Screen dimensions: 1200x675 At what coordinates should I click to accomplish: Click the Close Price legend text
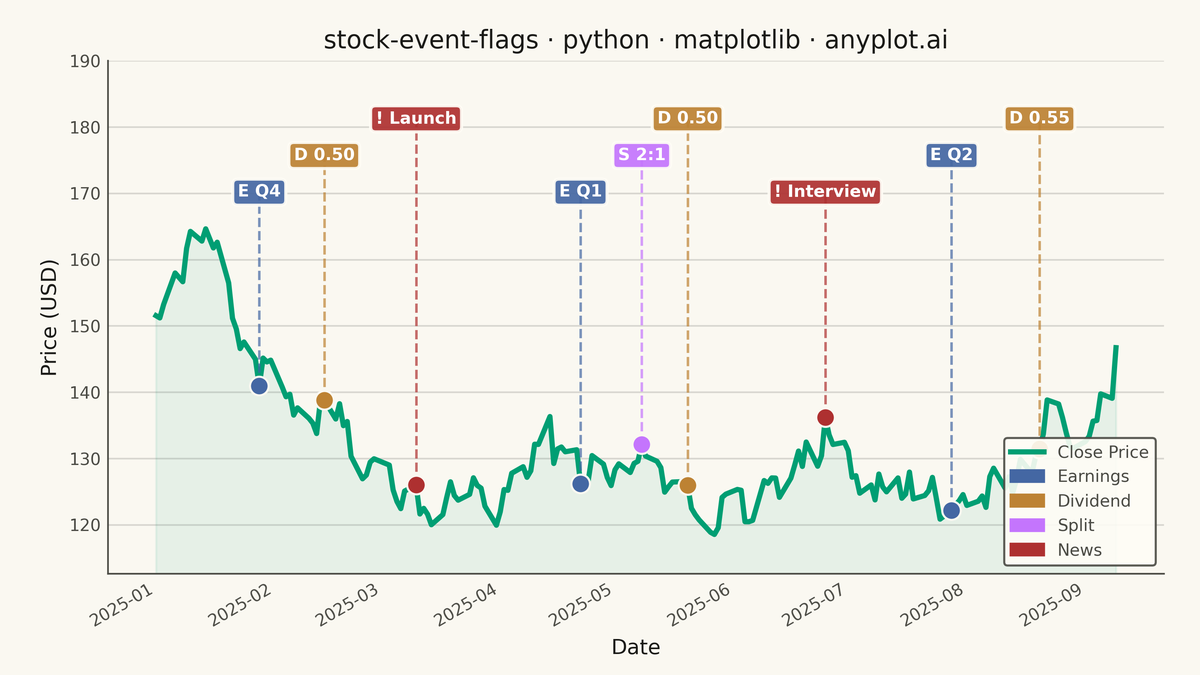(1103, 452)
